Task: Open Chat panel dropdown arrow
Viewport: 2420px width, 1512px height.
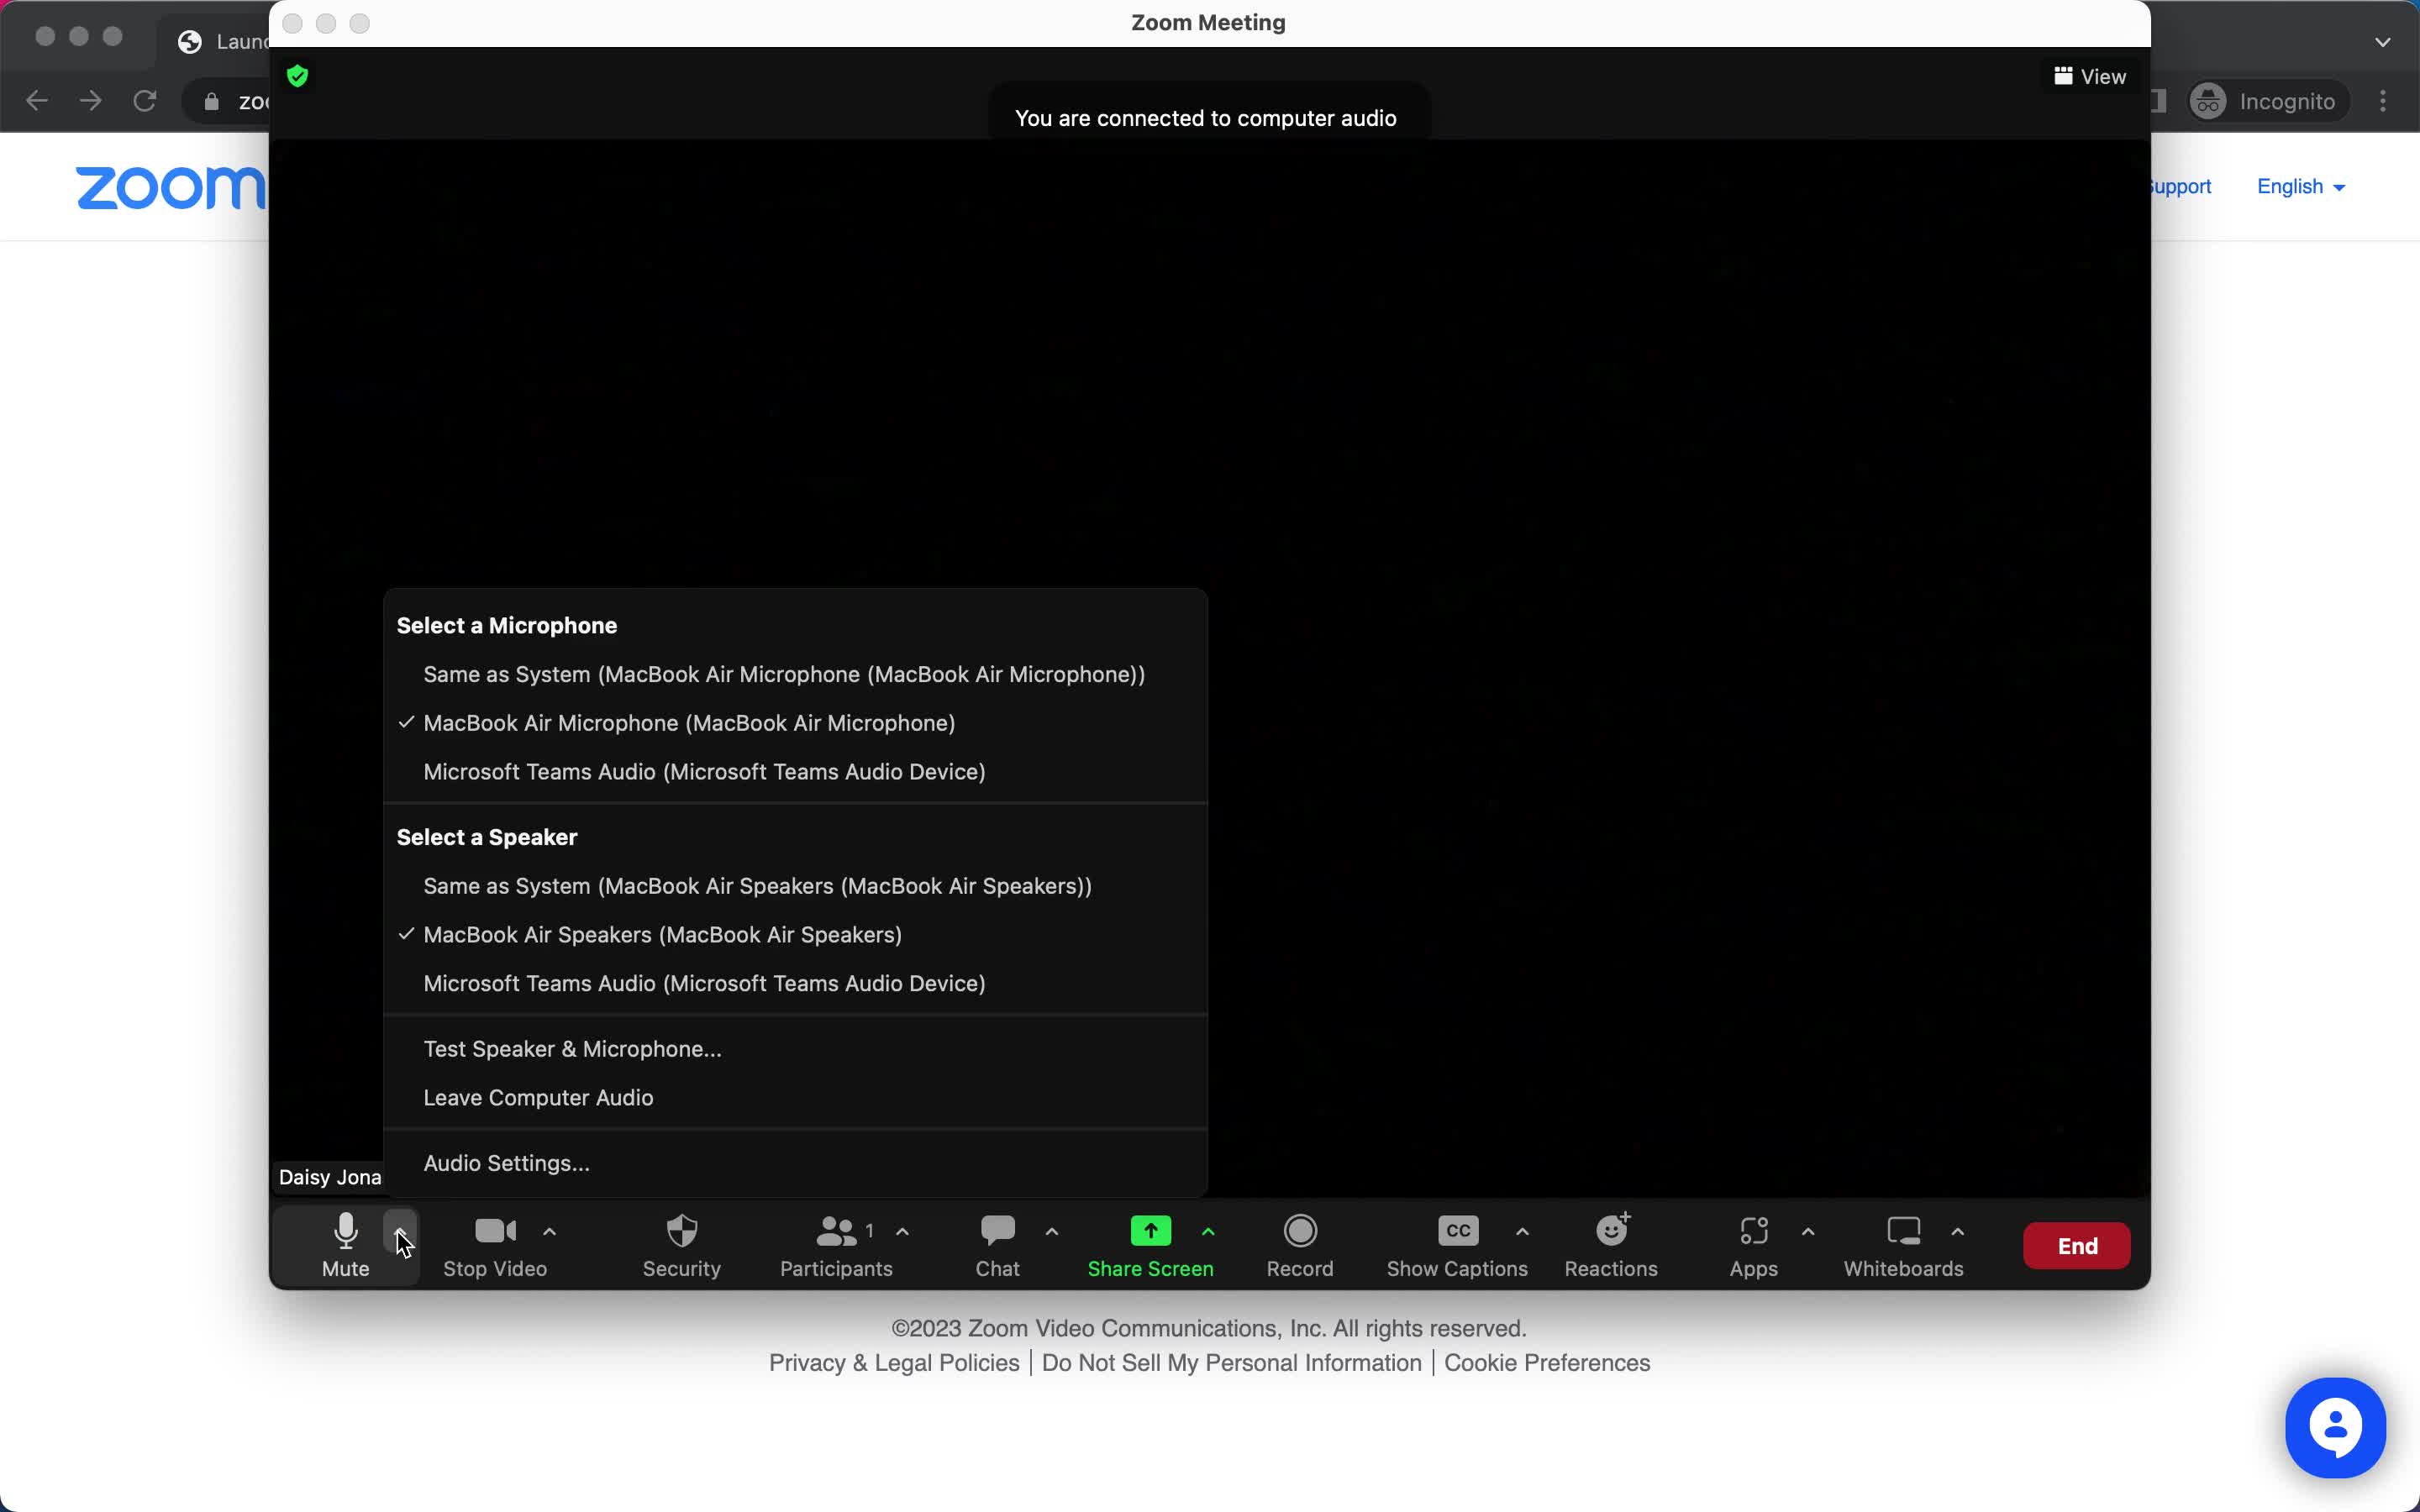Action: (x=1050, y=1231)
